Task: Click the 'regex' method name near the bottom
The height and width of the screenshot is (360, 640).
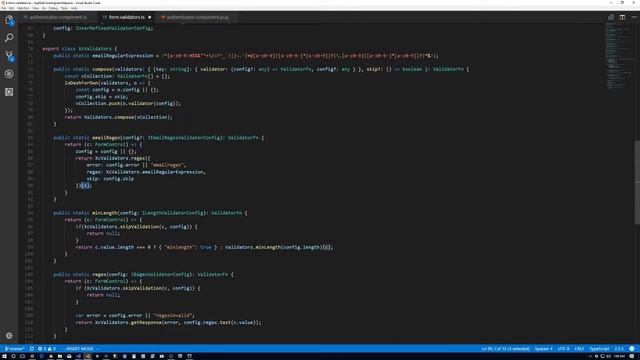Action: 99,274
